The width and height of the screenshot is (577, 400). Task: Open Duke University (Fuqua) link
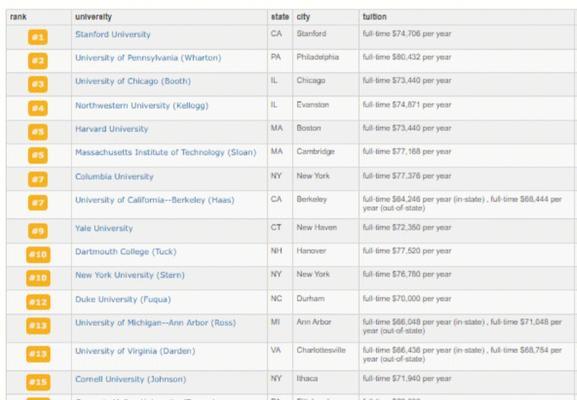tap(123, 300)
